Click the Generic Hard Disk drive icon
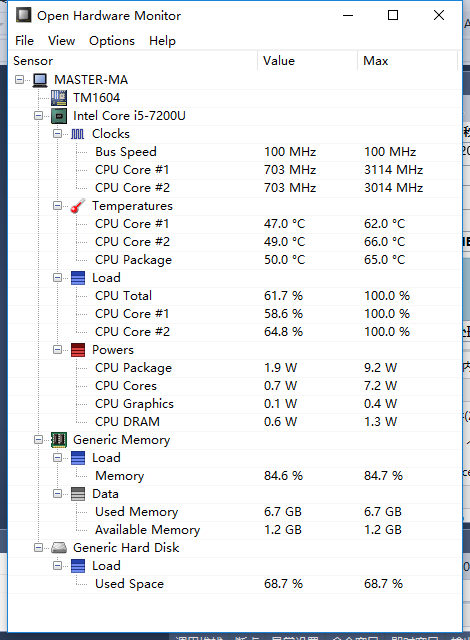The width and height of the screenshot is (470, 640). click(x=59, y=548)
